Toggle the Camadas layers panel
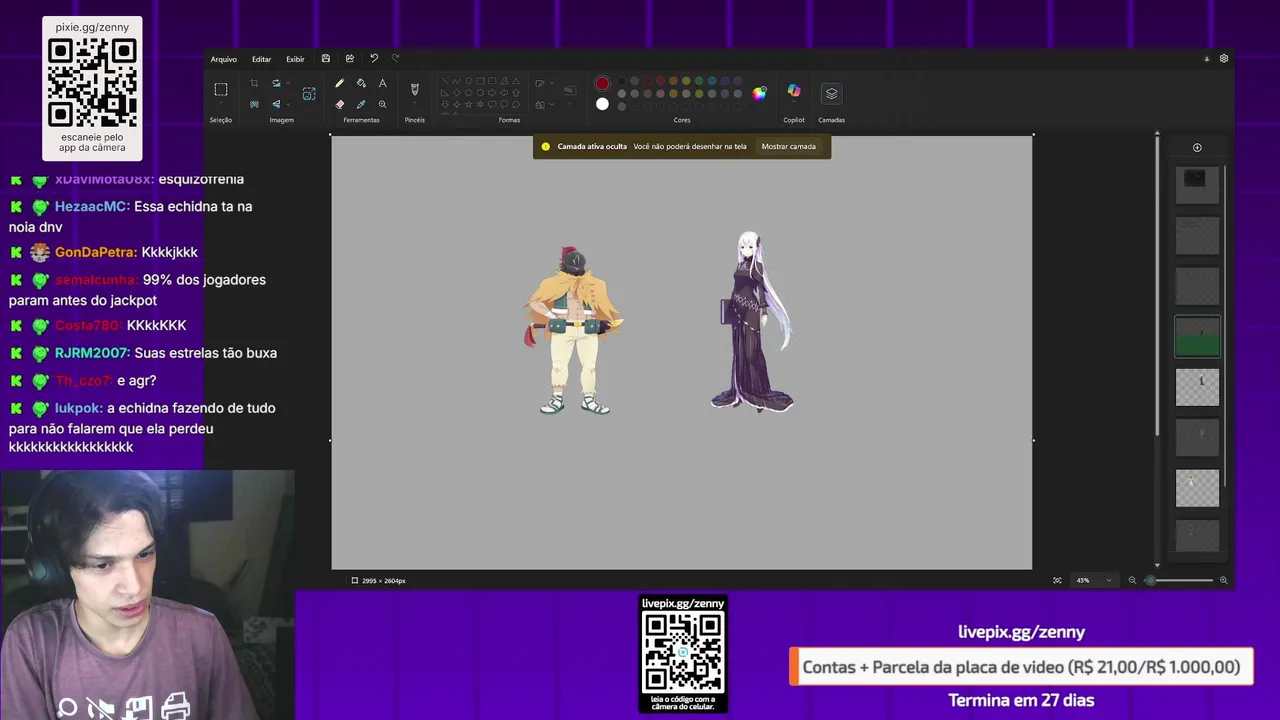The height and width of the screenshot is (720, 1280). pos(831,93)
